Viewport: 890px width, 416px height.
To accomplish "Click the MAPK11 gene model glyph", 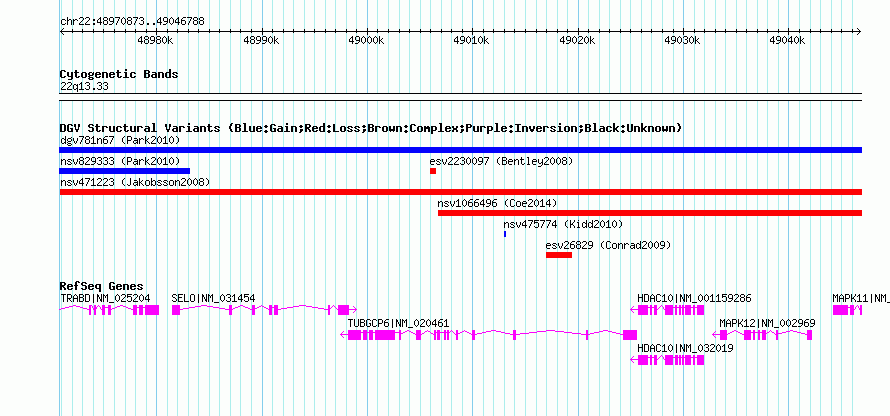I will tap(847, 310).
